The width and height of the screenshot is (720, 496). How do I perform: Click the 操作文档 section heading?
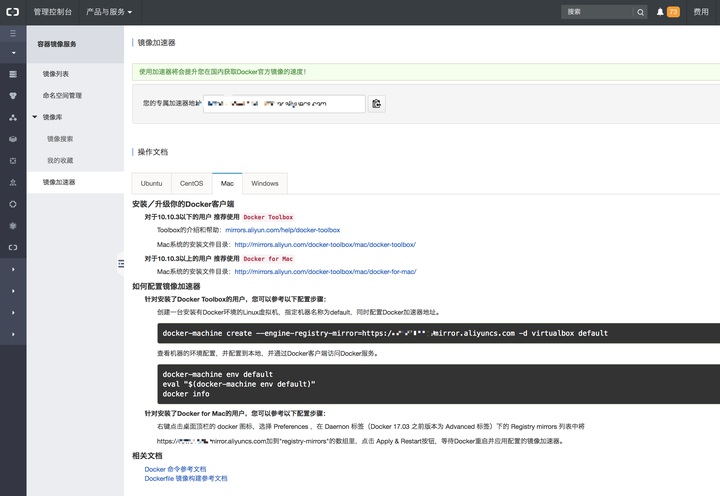153,152
